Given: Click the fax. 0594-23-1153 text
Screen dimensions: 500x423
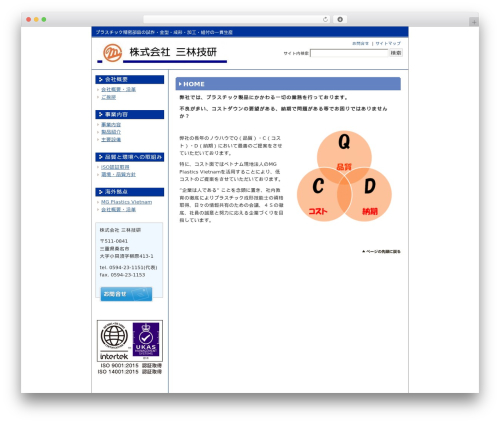Looking at the screenshot, I should (122, 275).
